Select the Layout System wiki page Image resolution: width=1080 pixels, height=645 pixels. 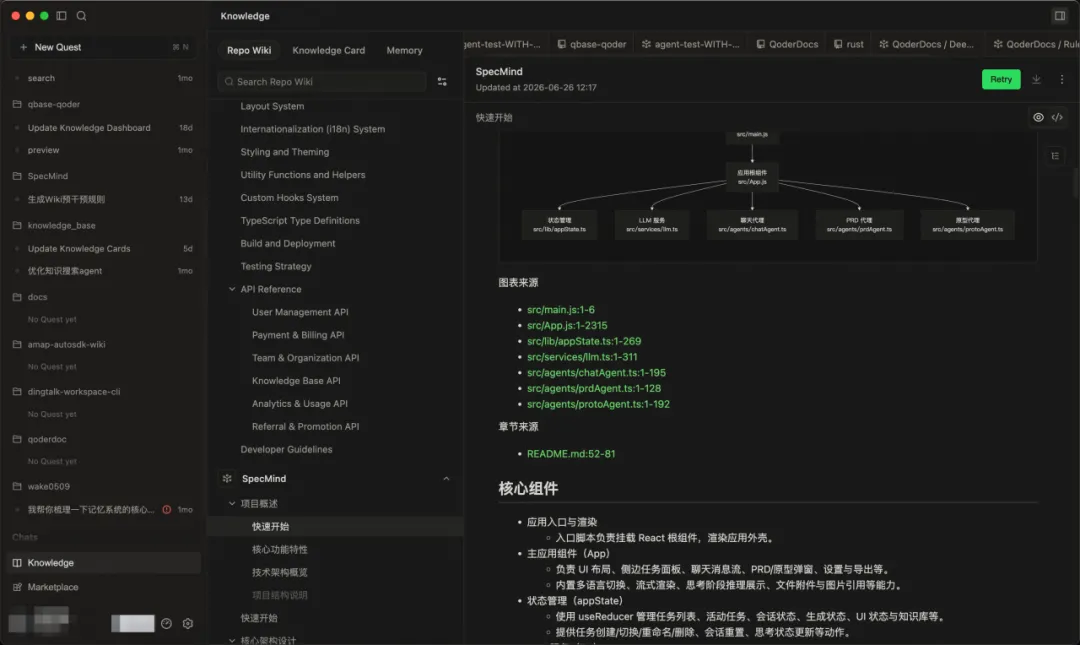tap(272, 106)
